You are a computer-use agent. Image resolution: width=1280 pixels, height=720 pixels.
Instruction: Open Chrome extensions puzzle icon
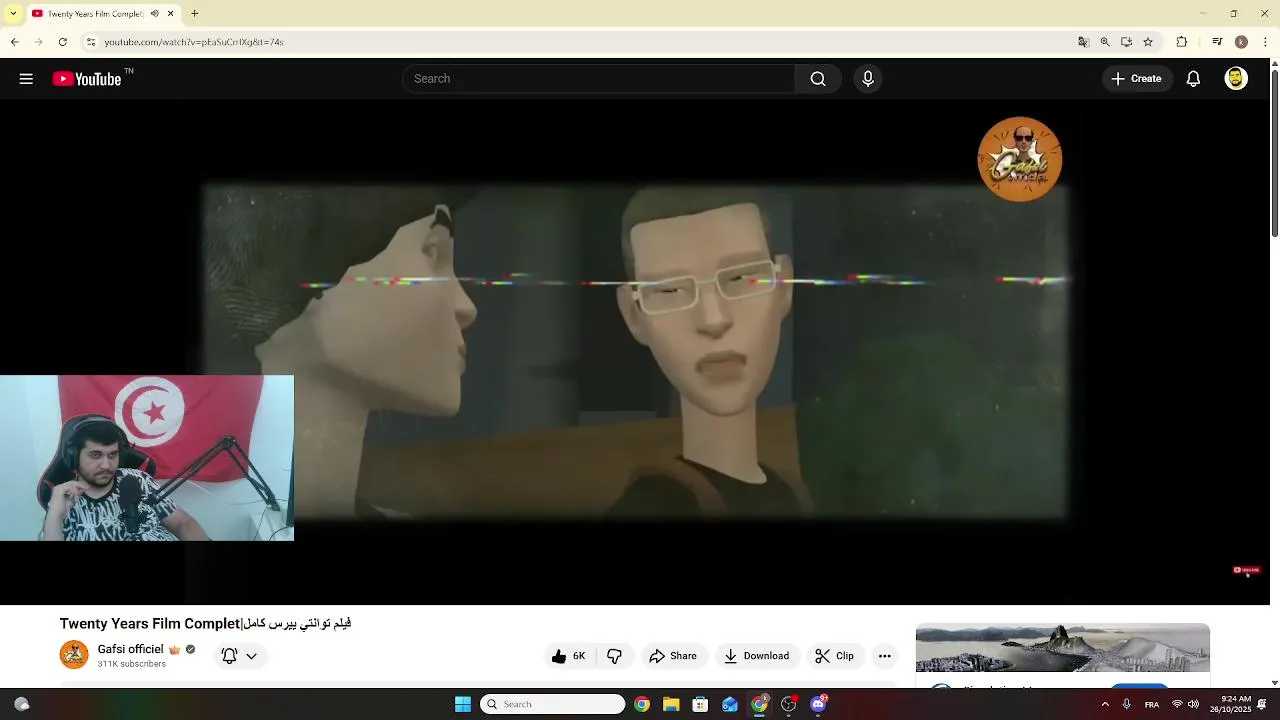pos(1182,42)
